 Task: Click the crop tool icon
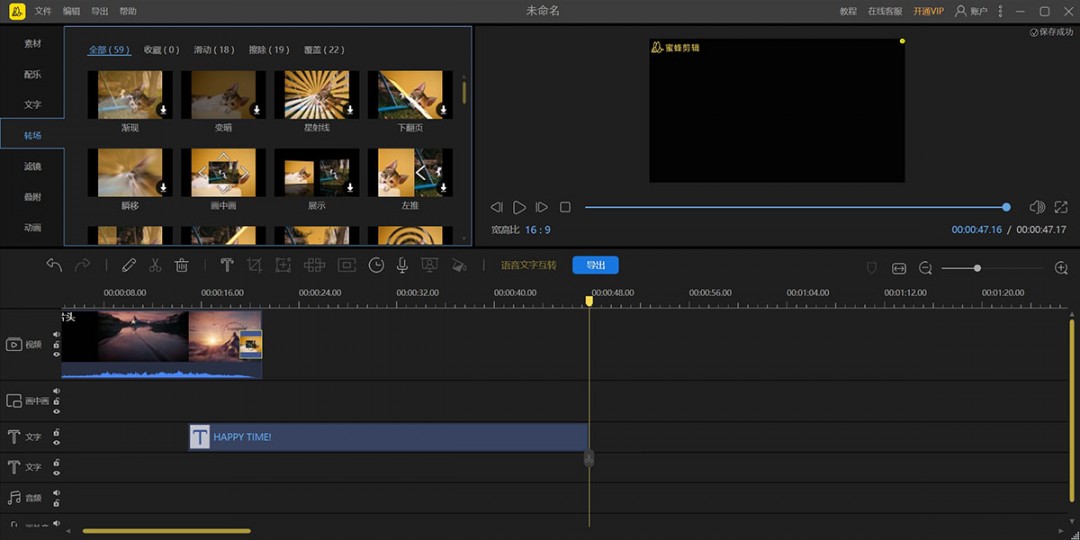click(254, 265)
